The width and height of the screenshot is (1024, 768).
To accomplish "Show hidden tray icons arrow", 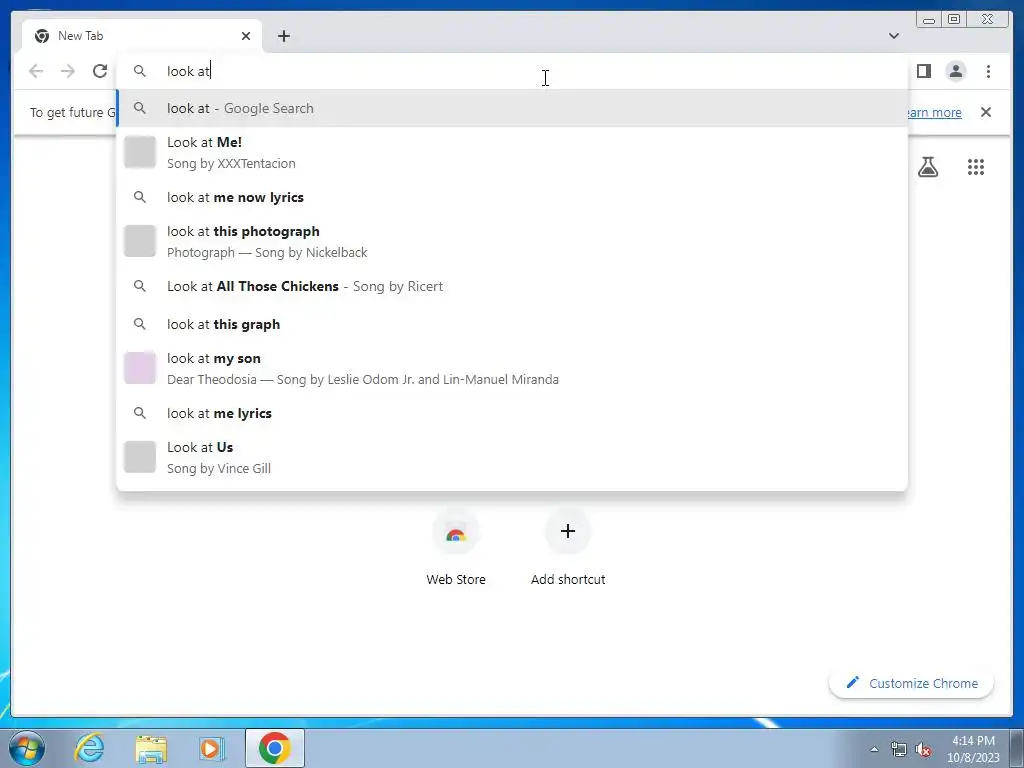I will (x=874, y=749).
